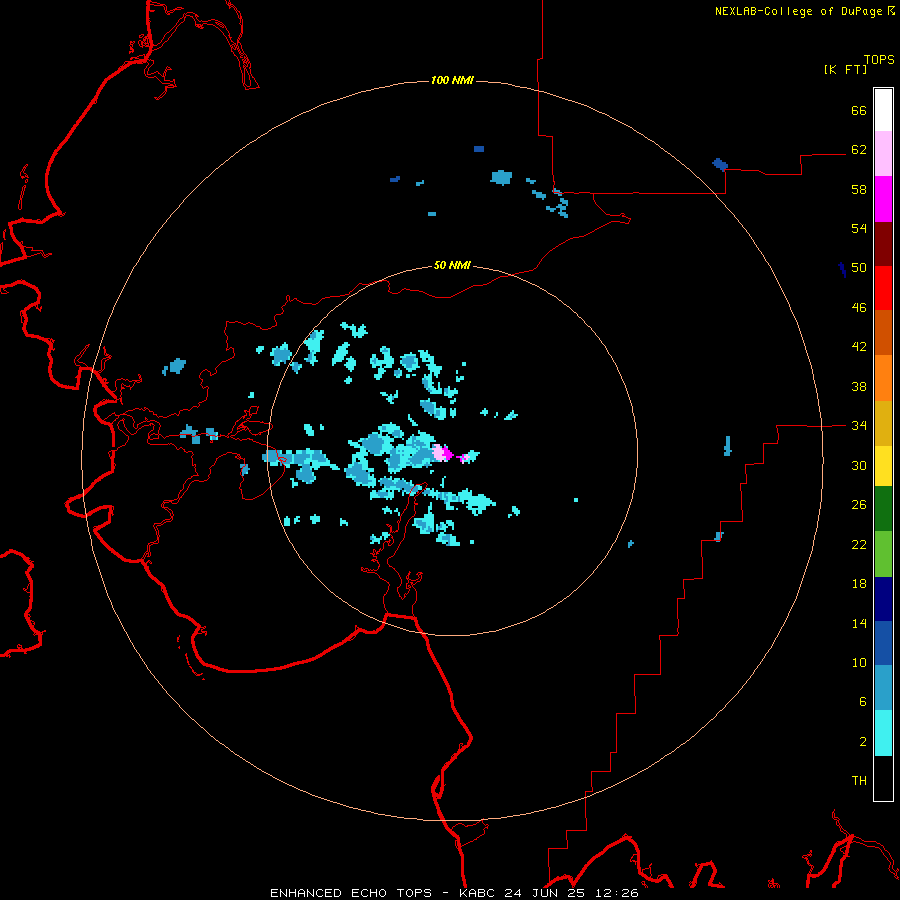Click the 10 scale label

(859, 662)
